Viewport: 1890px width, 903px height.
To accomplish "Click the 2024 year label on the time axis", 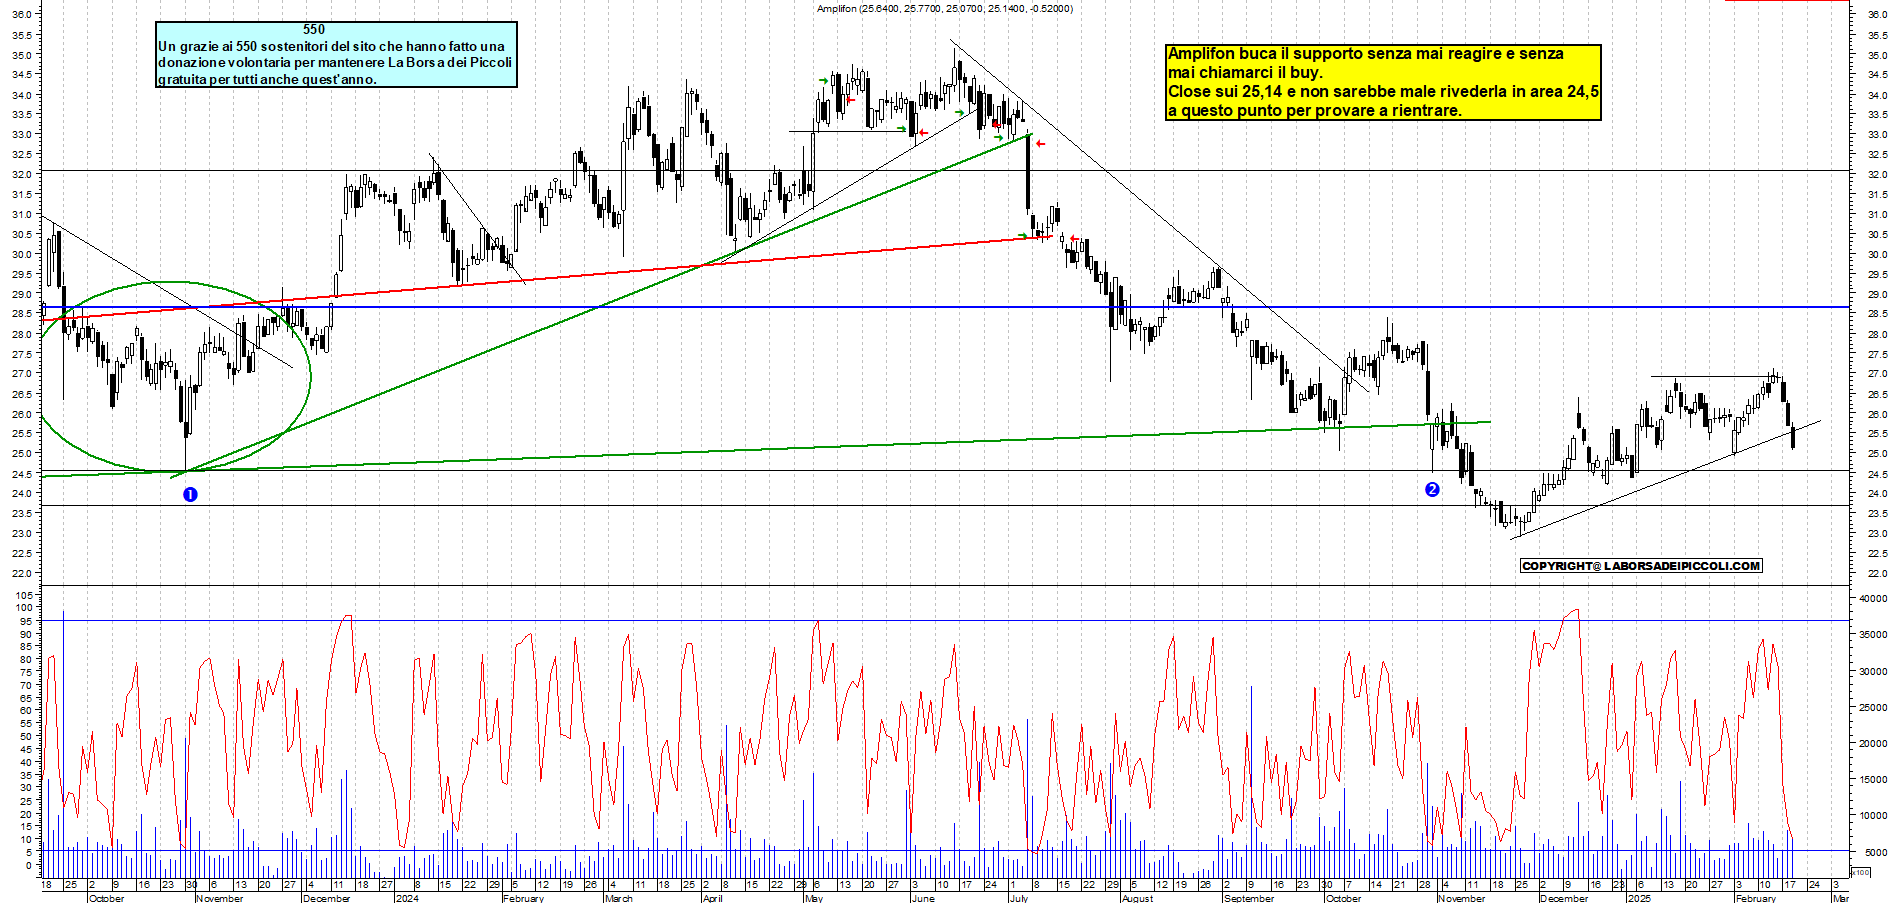I will point(407,898).
